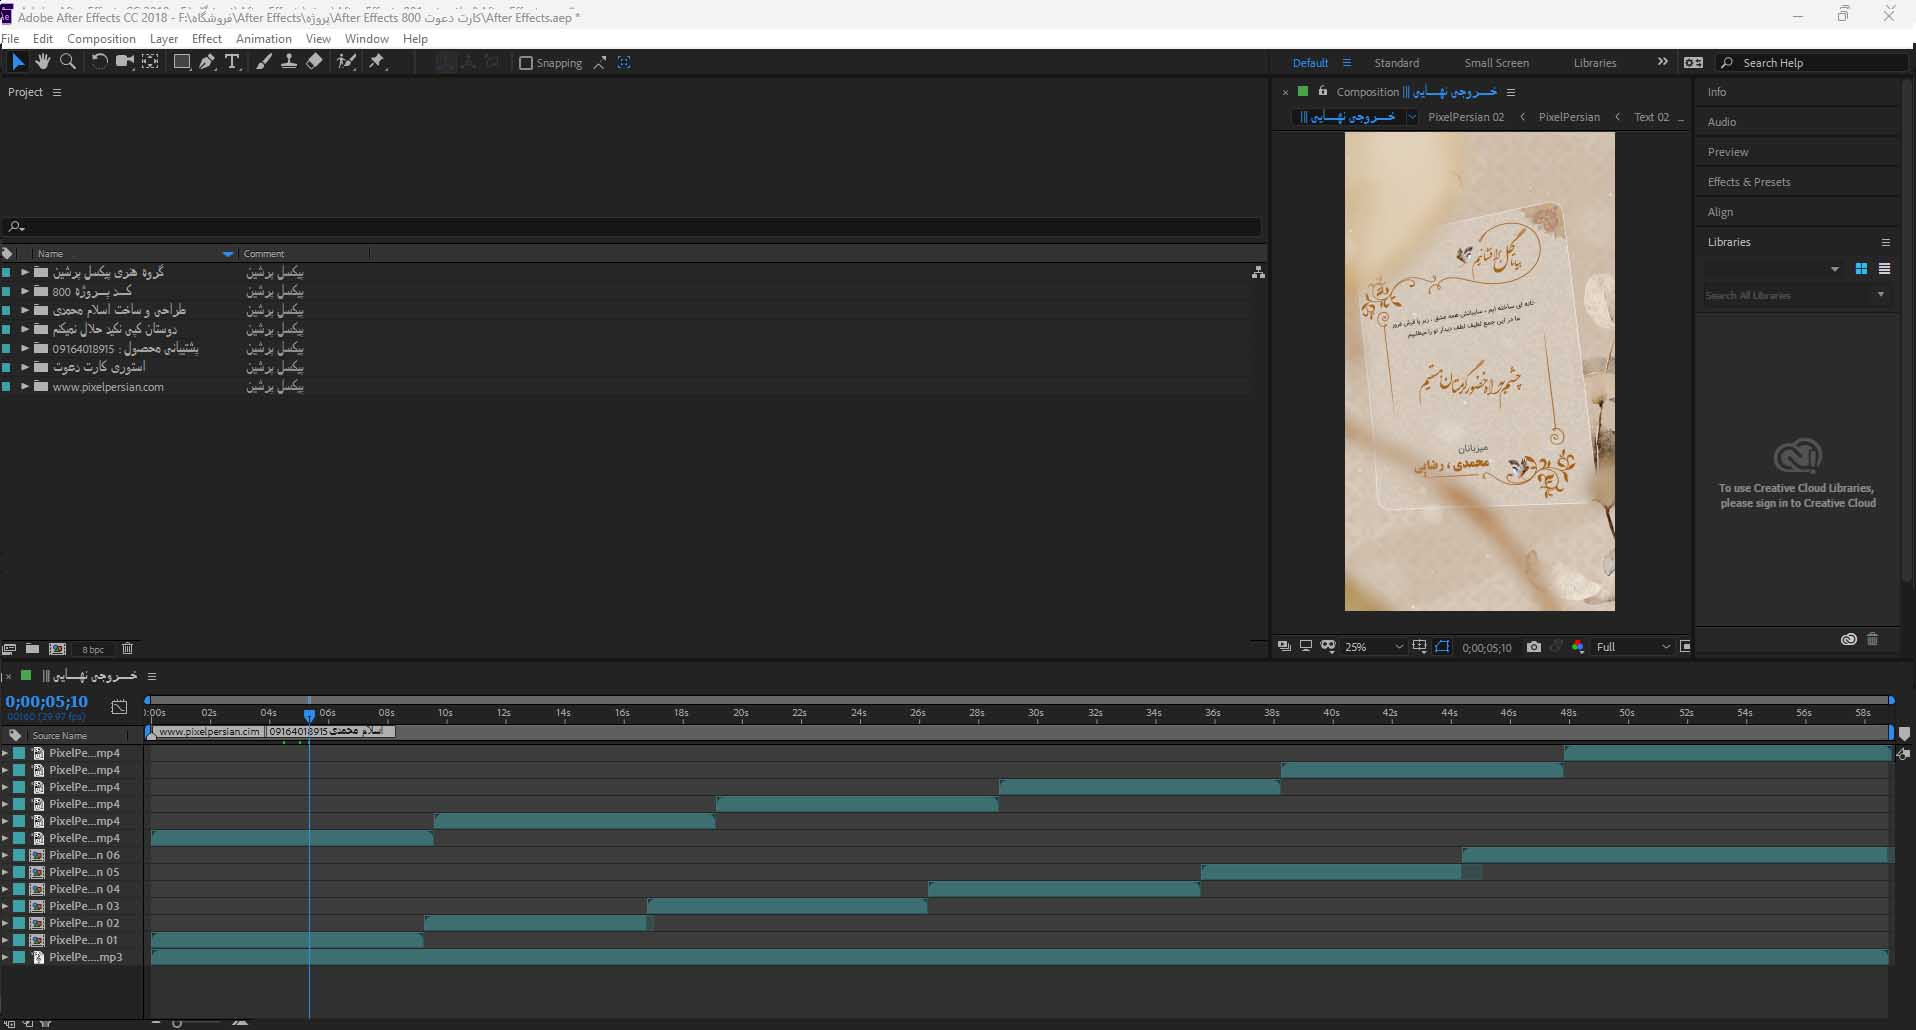Show channel with RGB color circles icon
The image size is (1916, 1030).
click(1578, 647)
